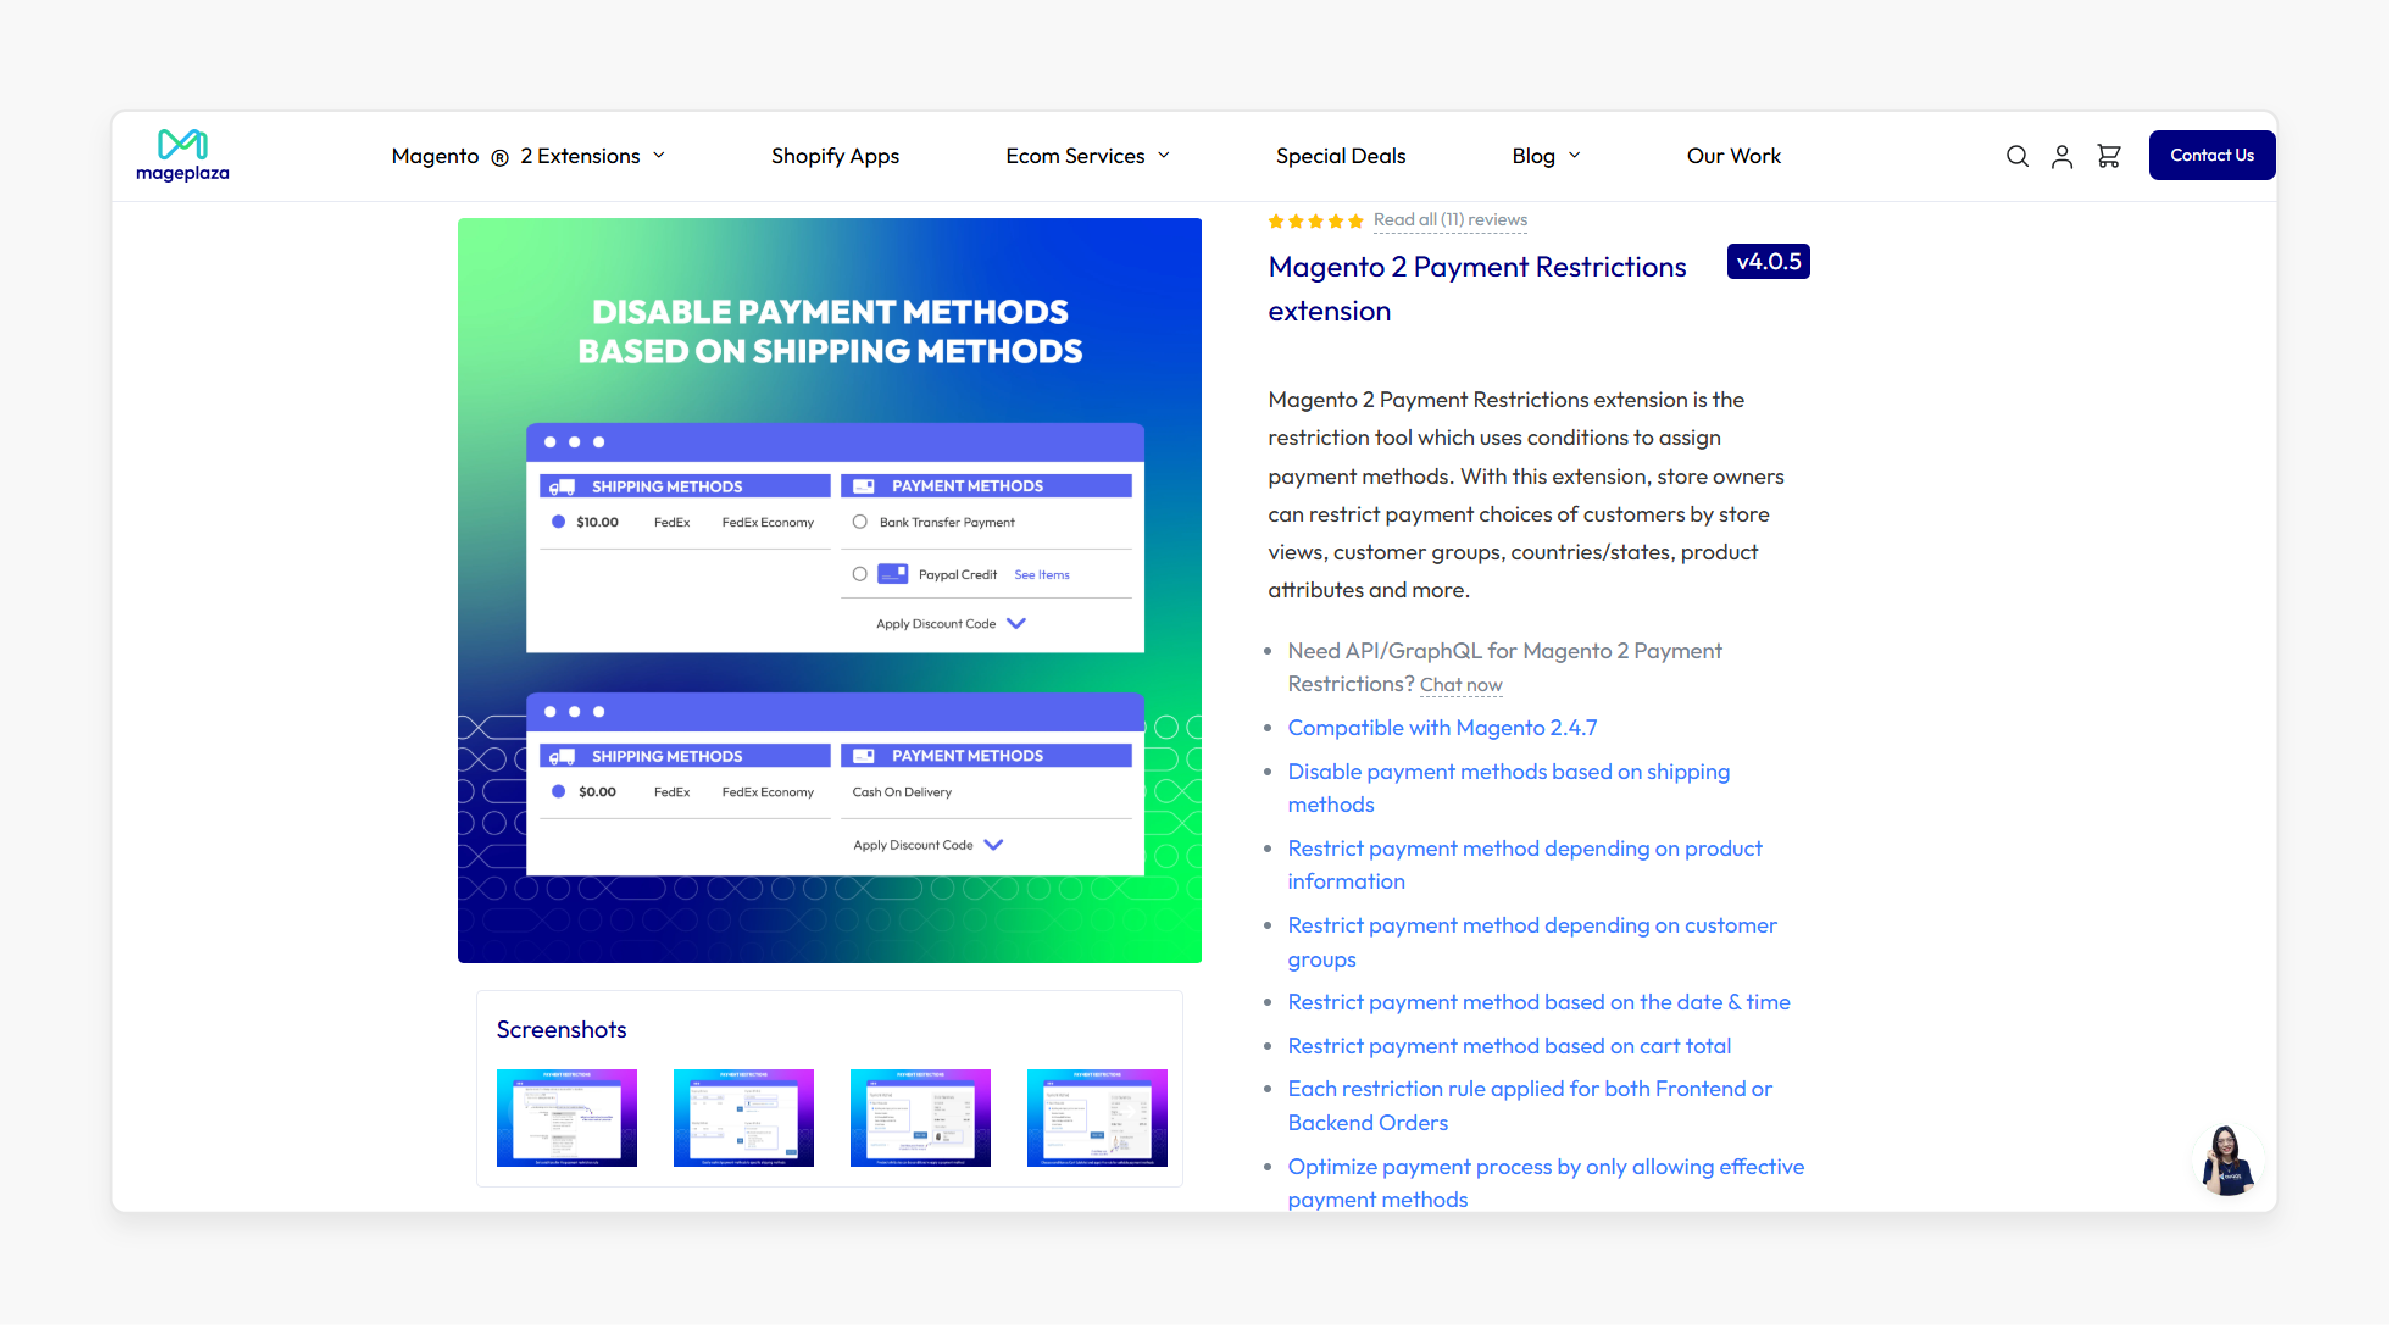Click the Chat now link
The height and width of the screenshot is (1326, 2389).
(1461, 685)
